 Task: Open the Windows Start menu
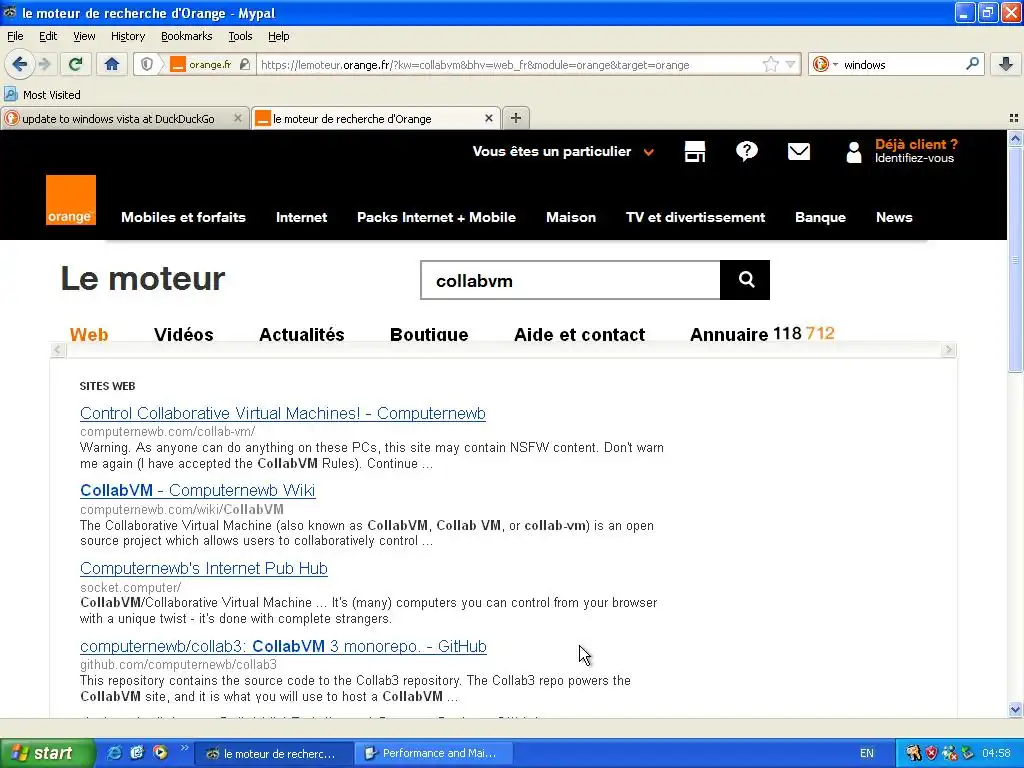point(48,753)
